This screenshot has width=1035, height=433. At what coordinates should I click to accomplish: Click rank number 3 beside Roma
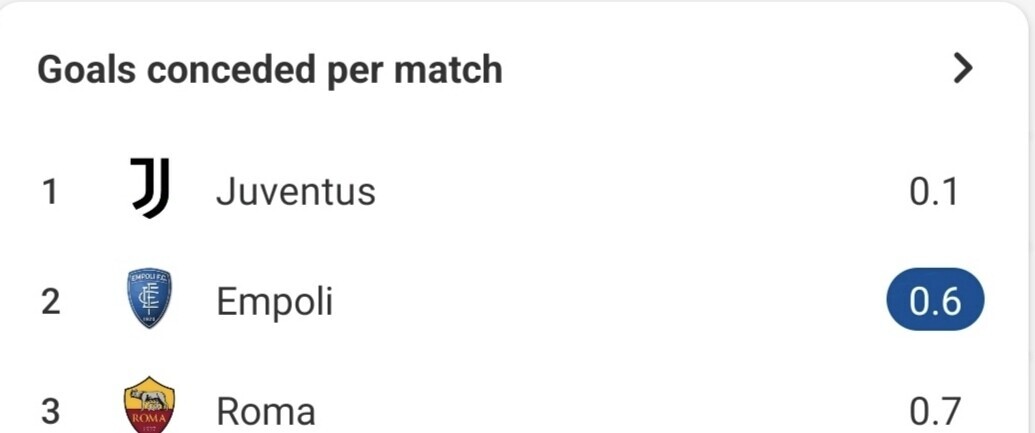pos(50,412)
